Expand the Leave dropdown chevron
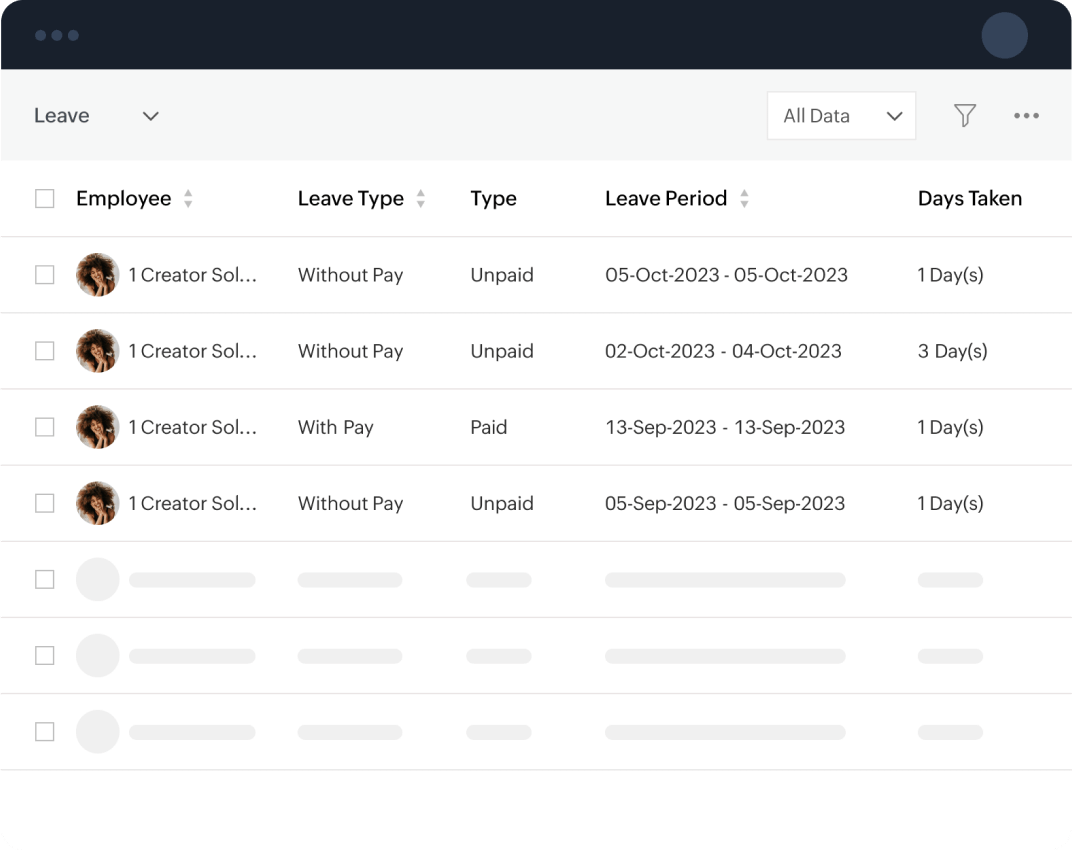The image size is (1072, 850). [151, 116]
